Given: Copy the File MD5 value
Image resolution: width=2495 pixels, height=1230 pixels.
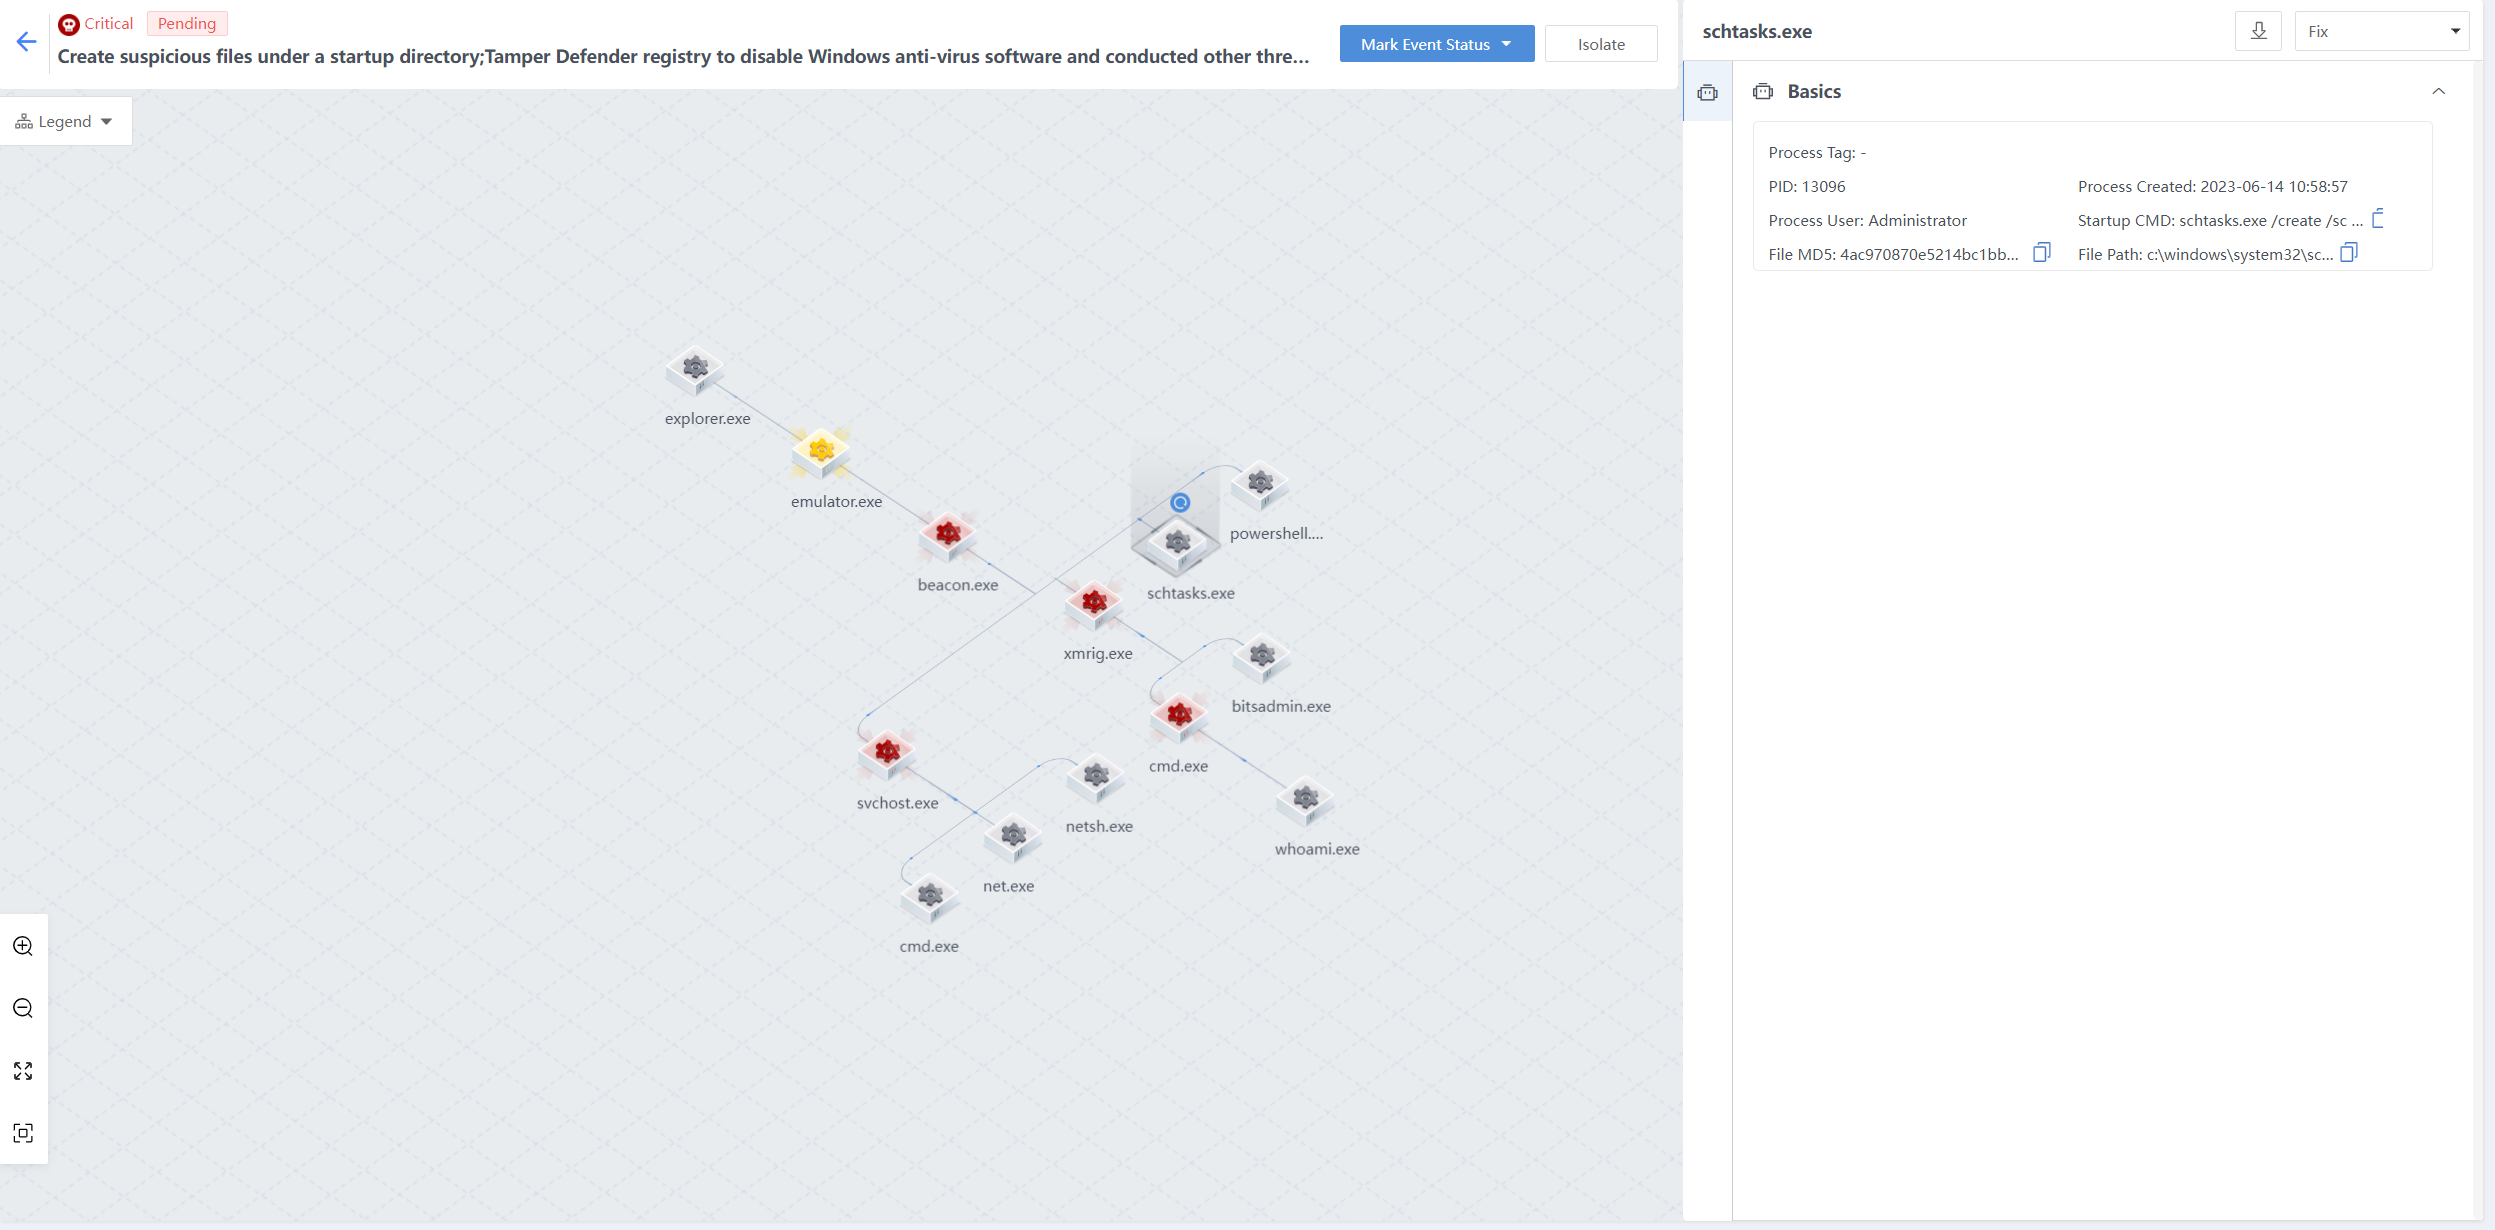Looking at the screenshot, I should (2042, 253).
